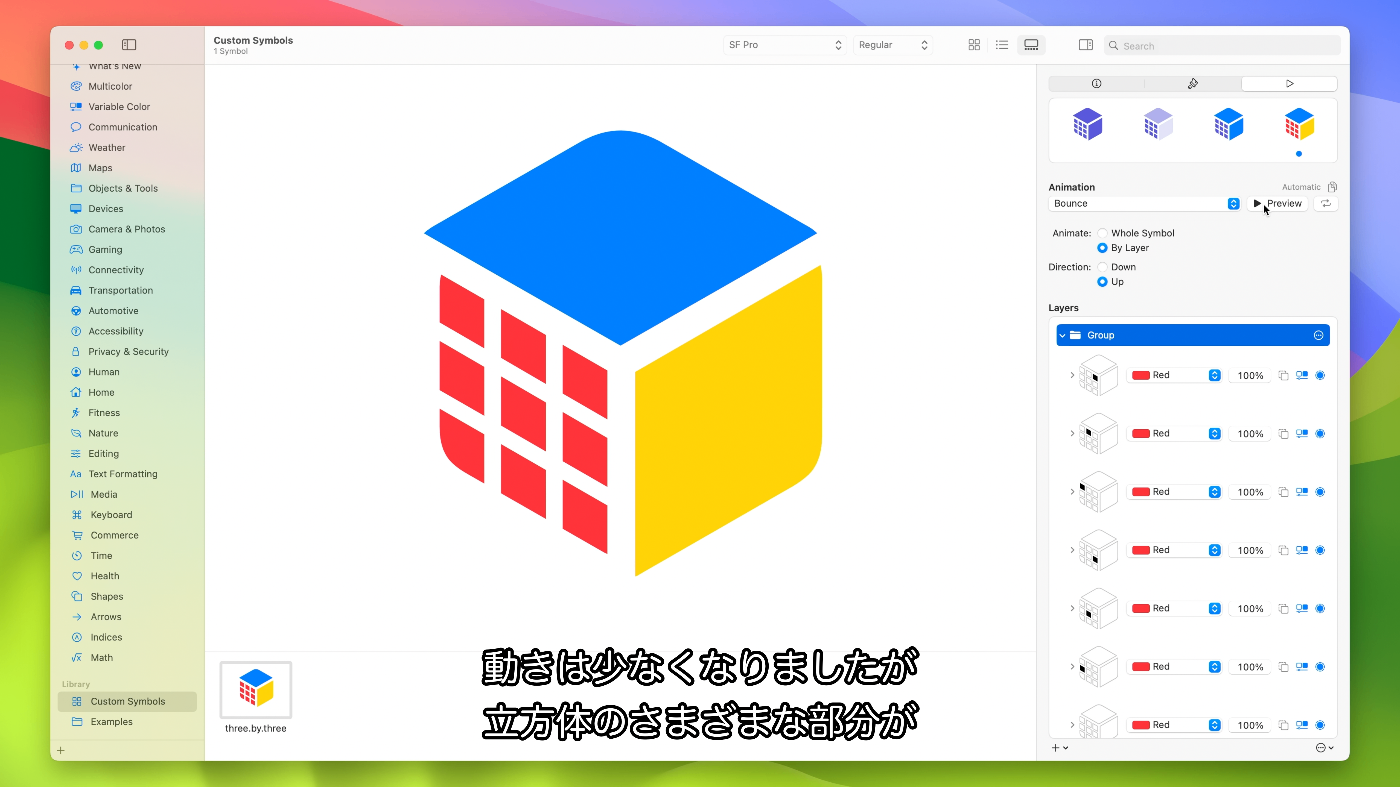The height and width of the screenshot is (787, 1400).
Task: Open the Arrows category
Action: point(105,617)
